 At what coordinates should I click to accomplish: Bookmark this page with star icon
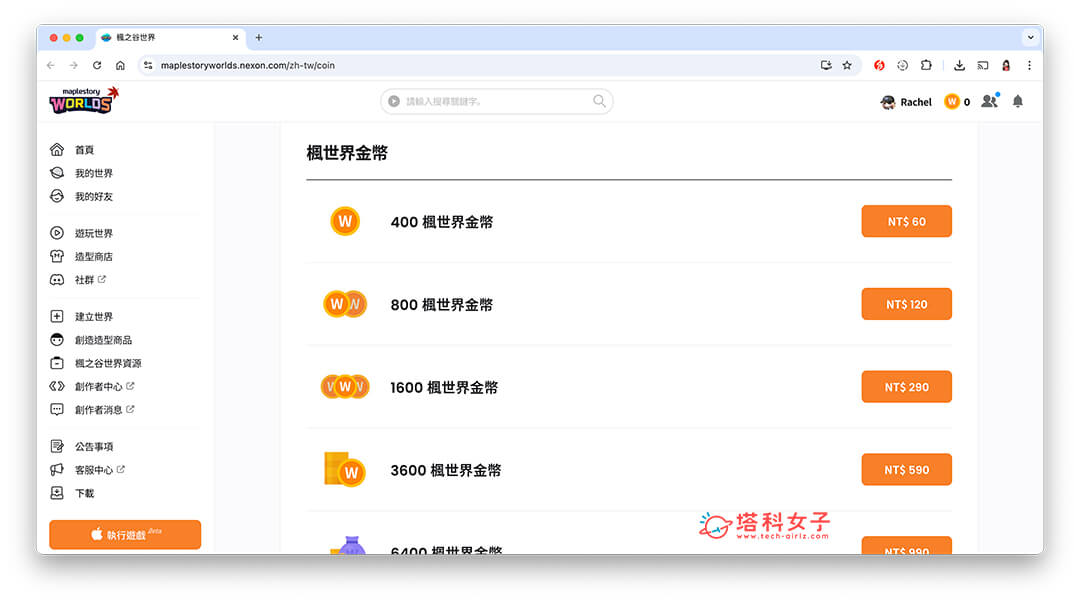(x=847, y=65)
